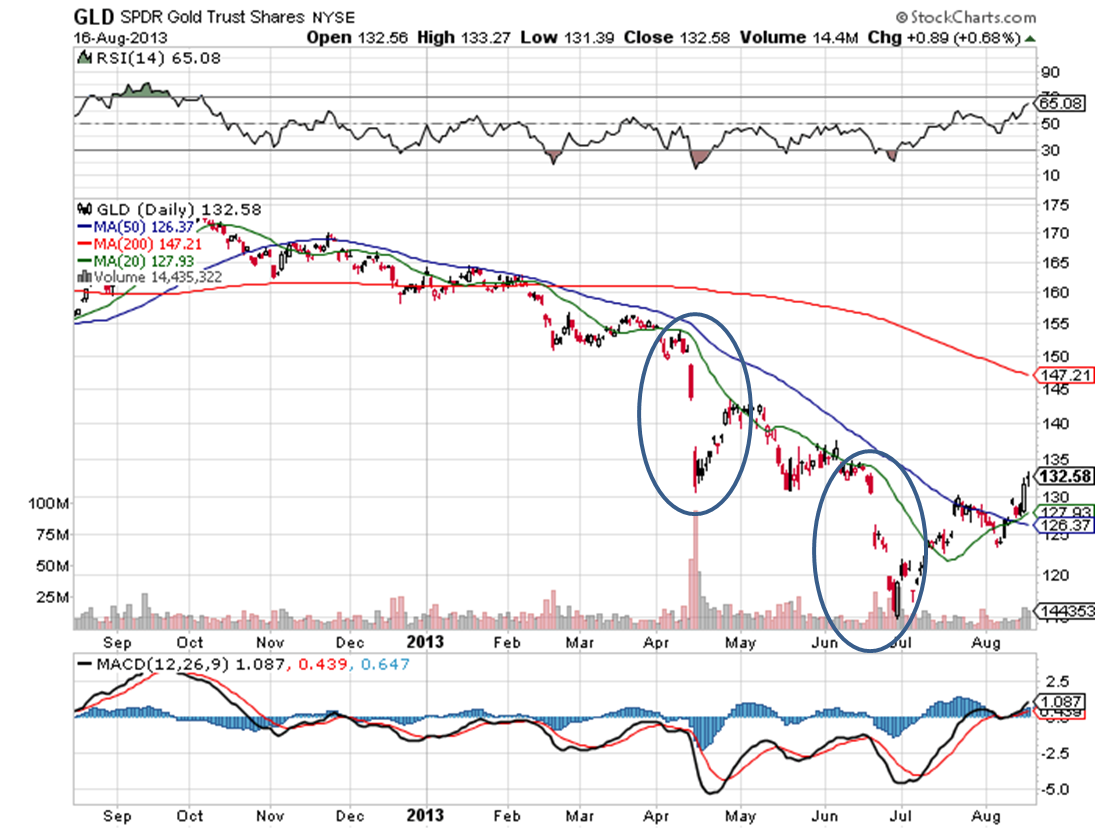Click the bold 132.58 tag on the price axis
This screenshot has width=1096, height=830.
click(1064, 477)
